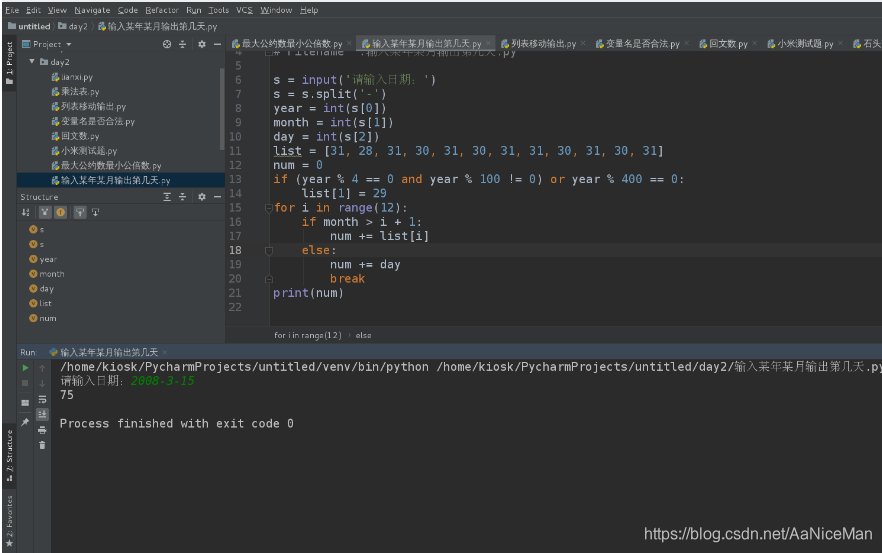882x553 pixels.
Task: Open the 2: Favorites side tool tab
Action: coord(9,521)
